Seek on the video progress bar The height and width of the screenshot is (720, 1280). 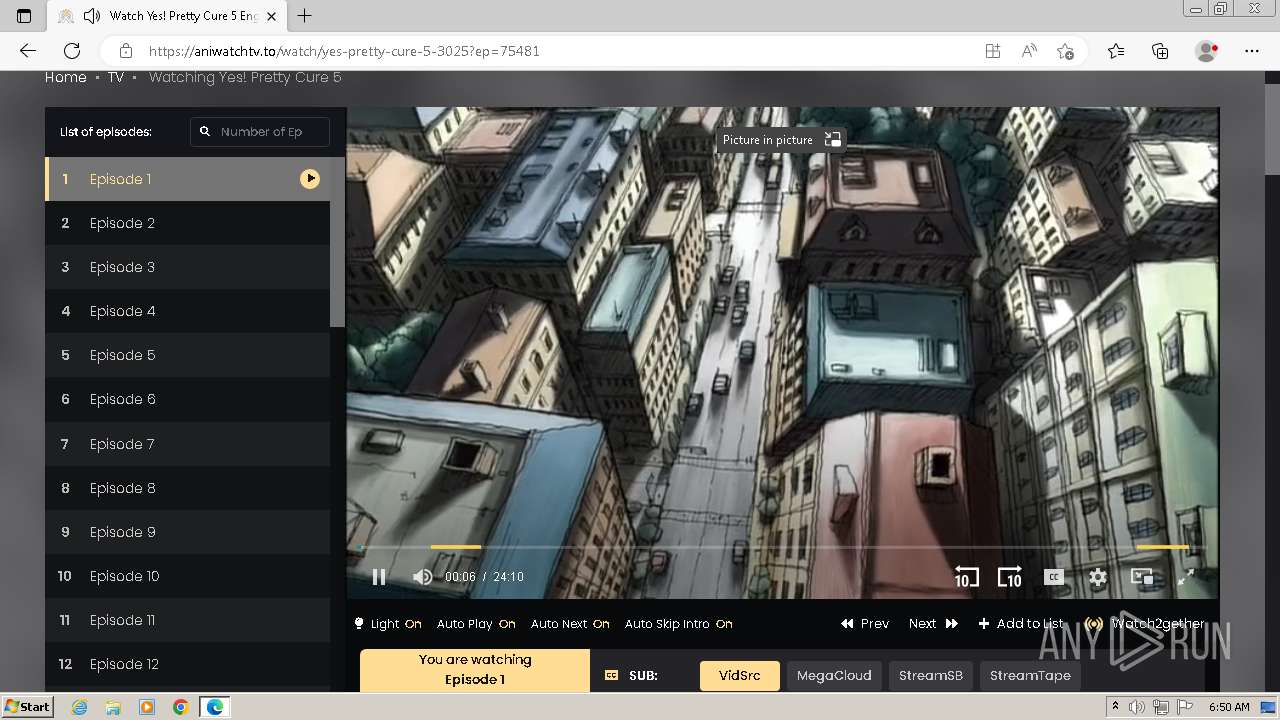coord(782,547)
